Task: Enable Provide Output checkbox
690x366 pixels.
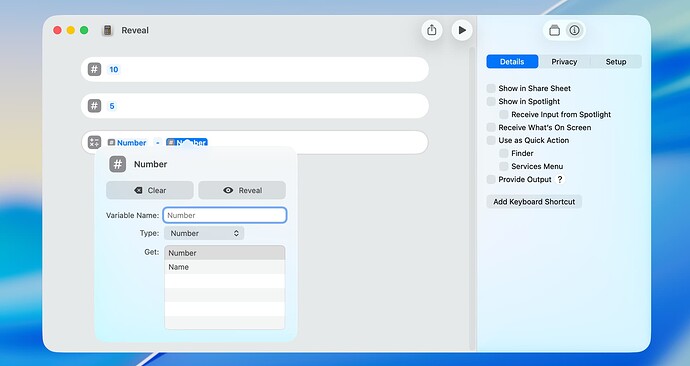Action: pos(491,179)
